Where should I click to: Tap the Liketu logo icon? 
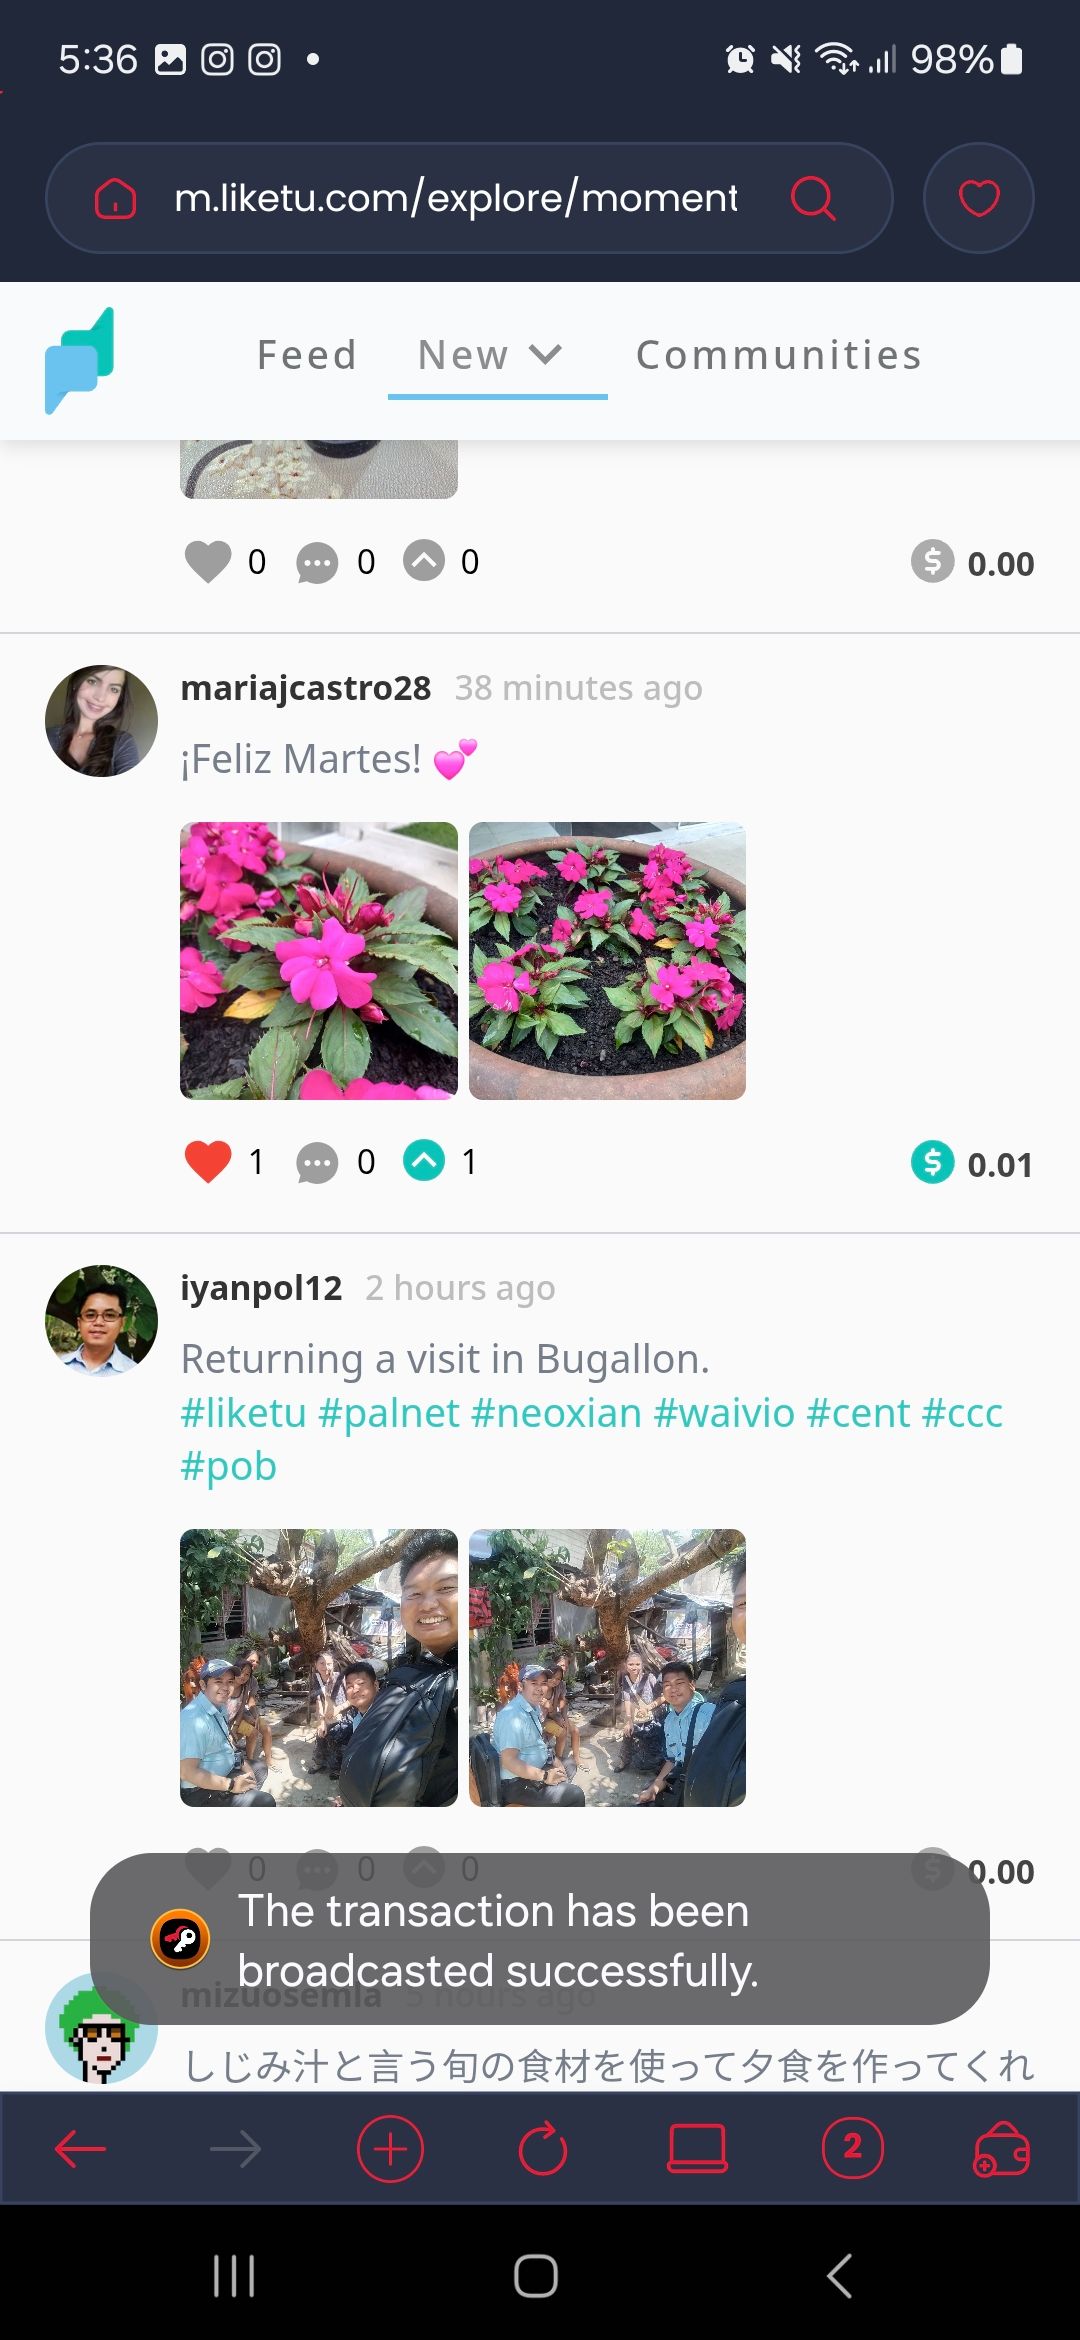[x=79, y=360]
